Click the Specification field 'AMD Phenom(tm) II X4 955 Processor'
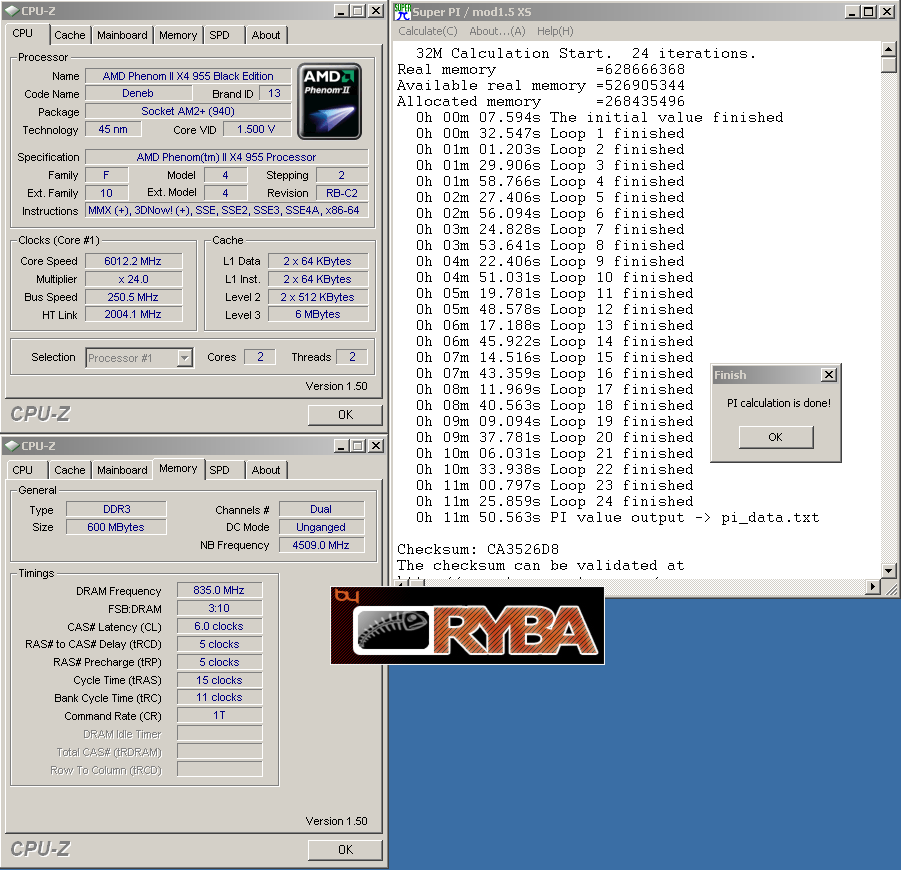This screenshot has height=870, width=901. tap(226, 157)
